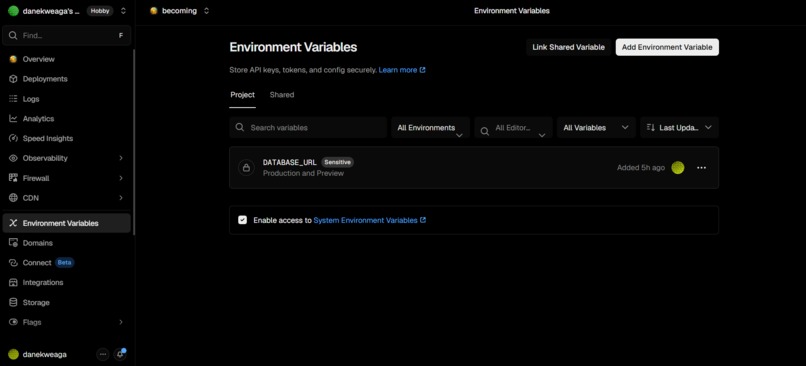
Task: Go to Speed Insights in the sidebar
Action: (66, 138)
